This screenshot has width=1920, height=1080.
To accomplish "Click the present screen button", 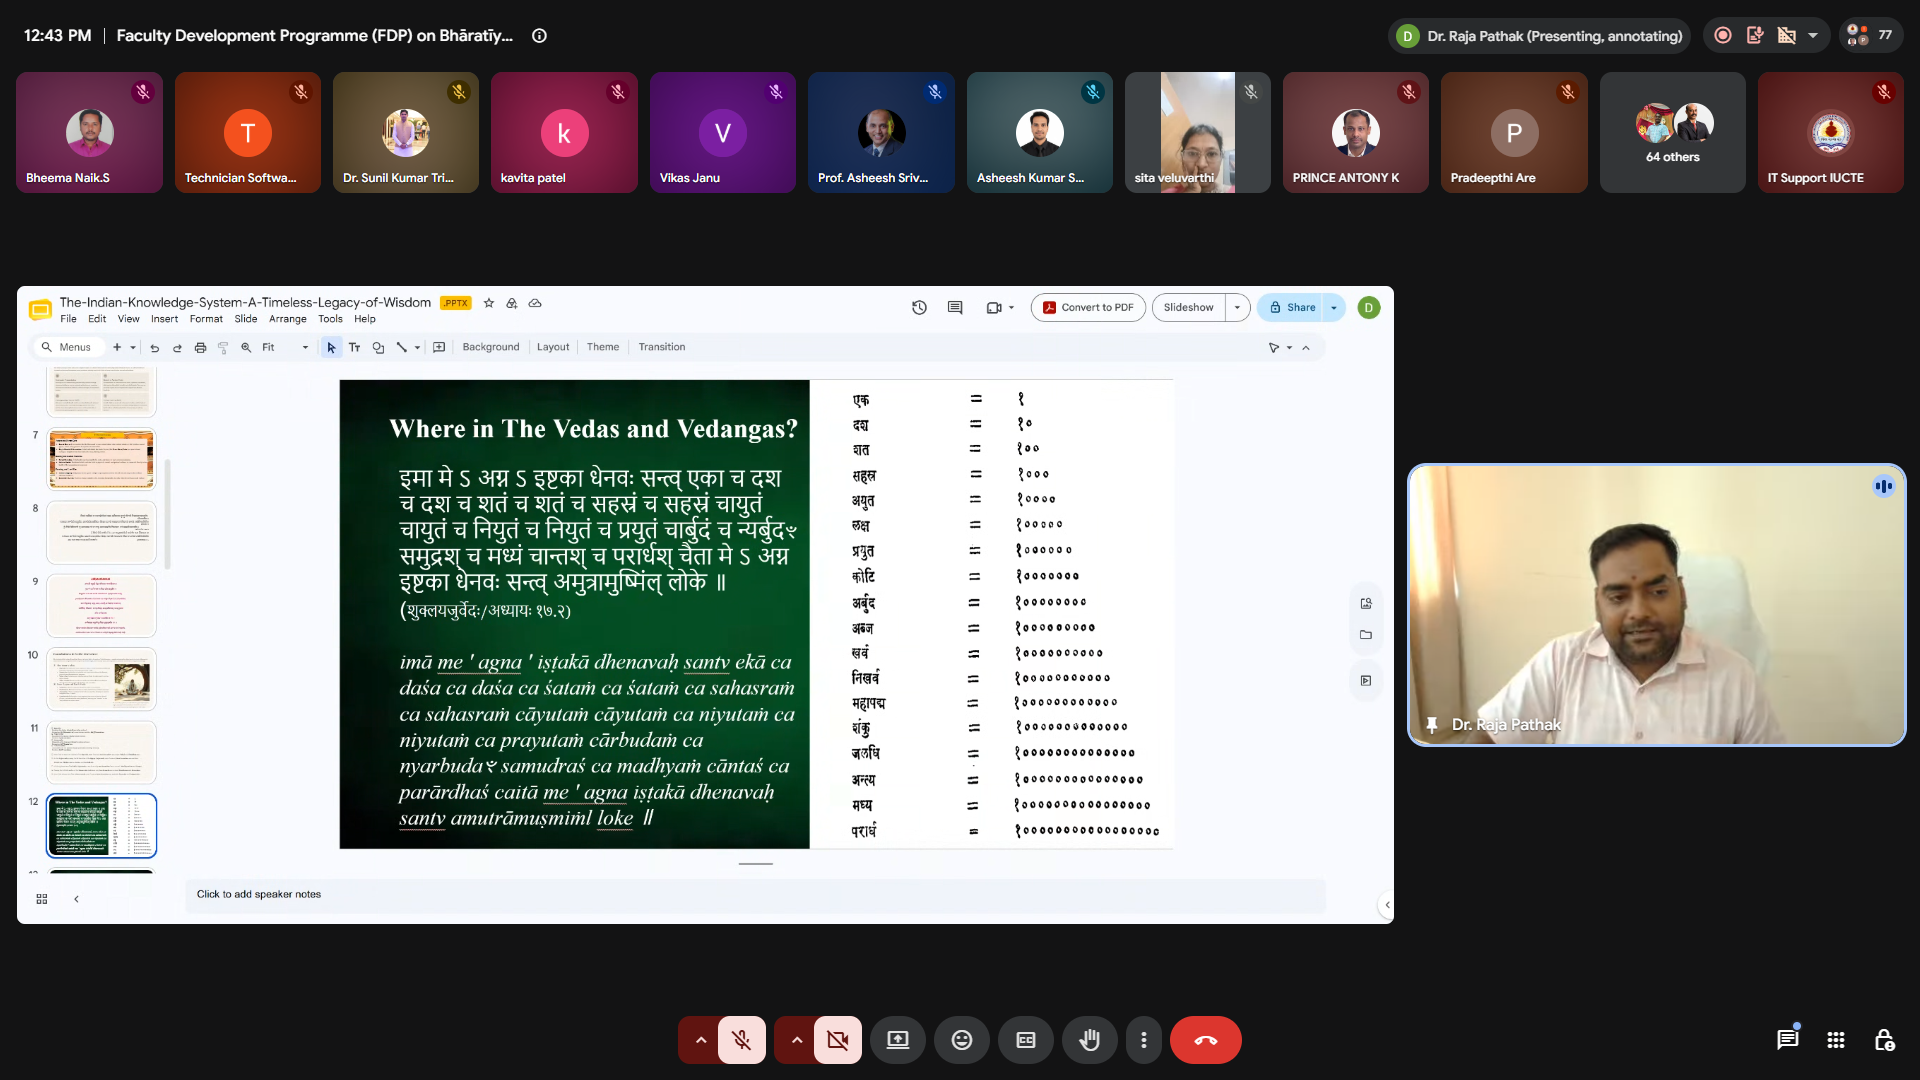I will (x=897, y=1040).
